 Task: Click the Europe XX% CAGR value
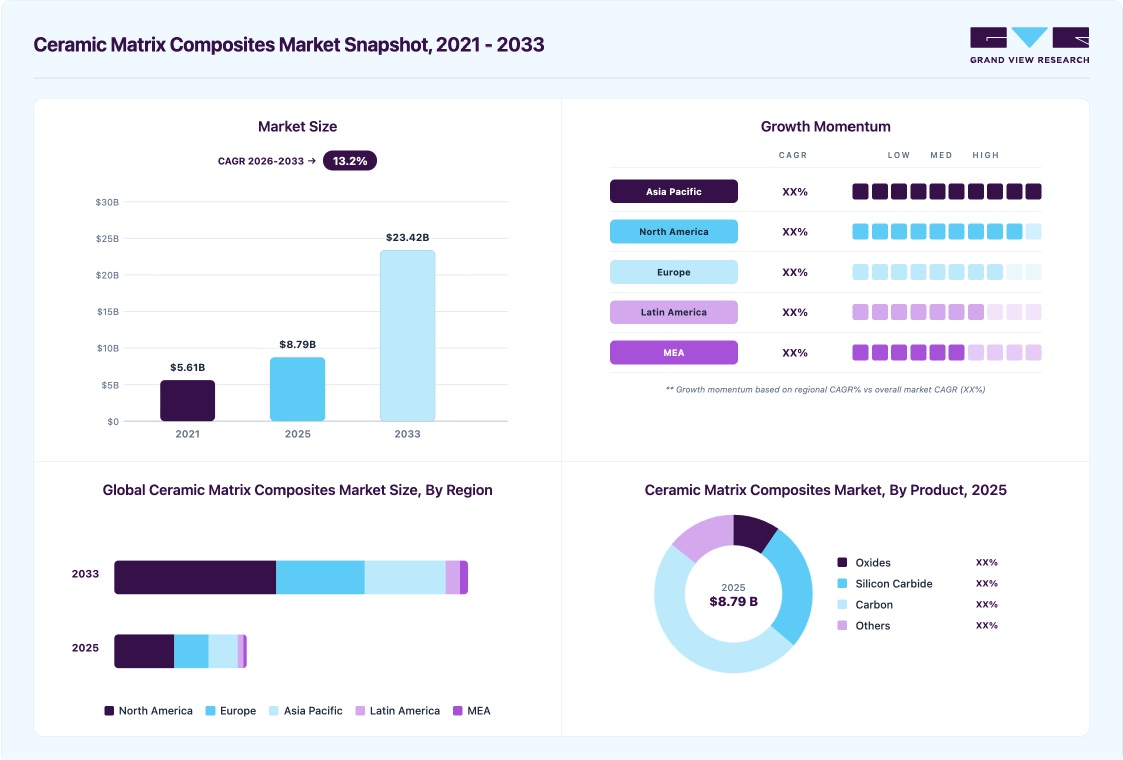(795, 272)
